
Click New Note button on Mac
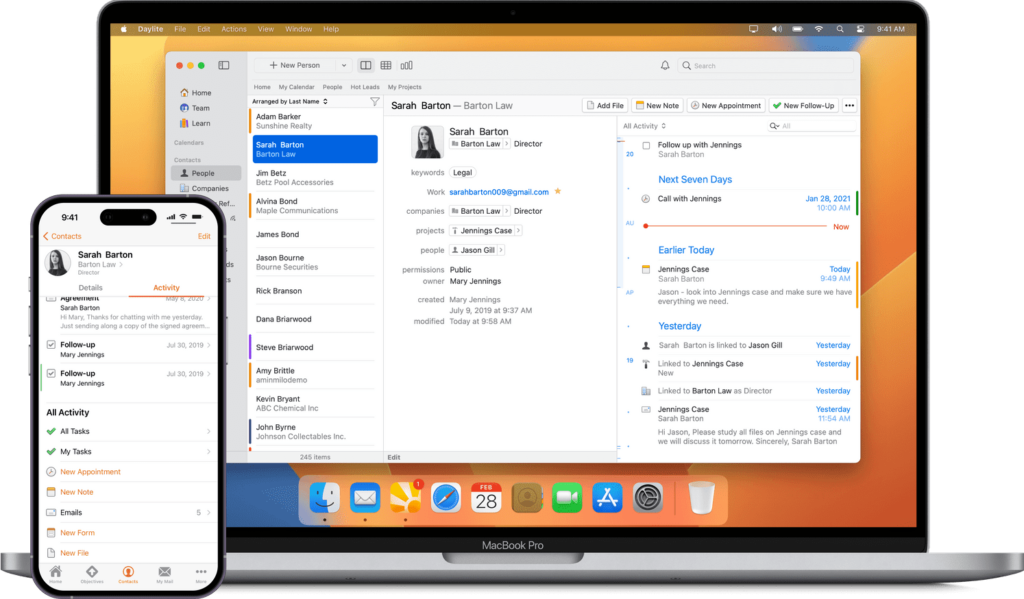pos(657,105)
